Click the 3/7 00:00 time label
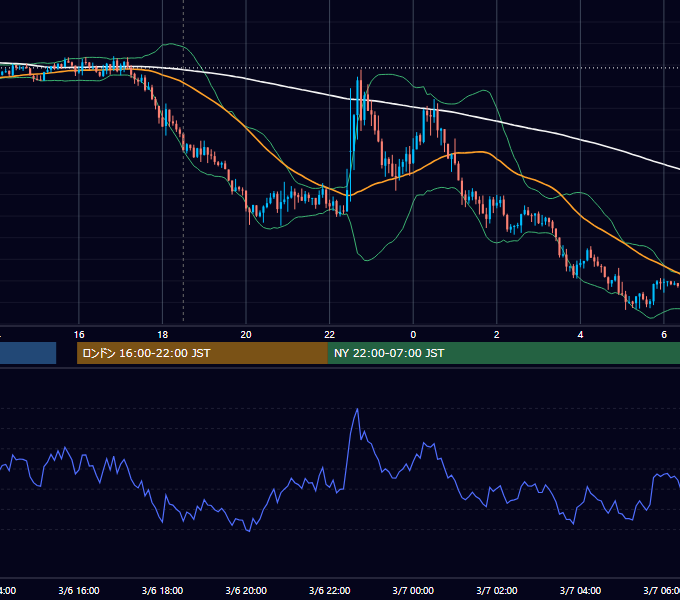The height and width of the screenshot is (600, 680). pyautogui.click(x=413, y=590)
